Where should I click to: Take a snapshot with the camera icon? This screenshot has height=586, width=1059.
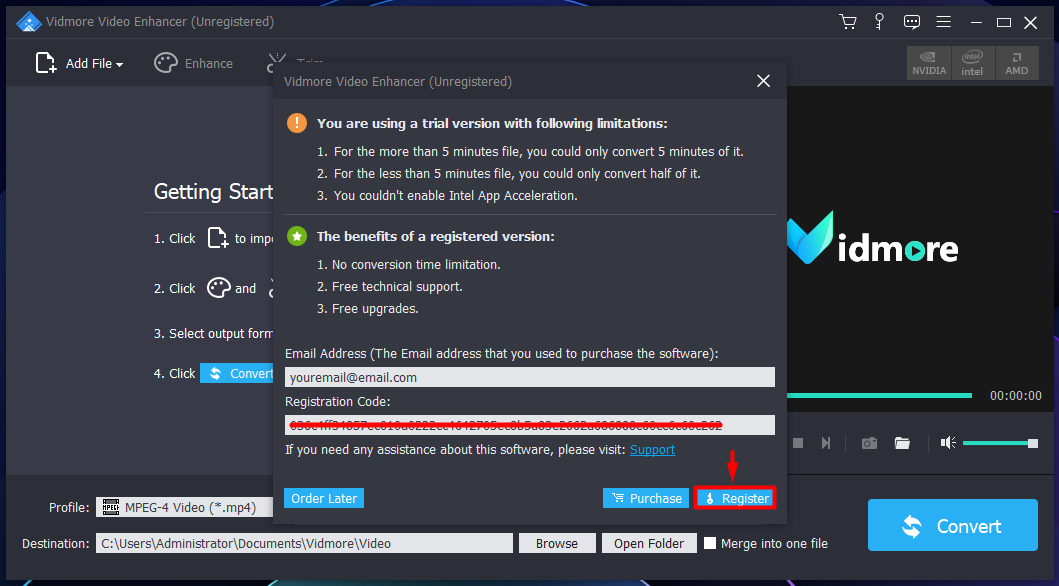(869, 443)
